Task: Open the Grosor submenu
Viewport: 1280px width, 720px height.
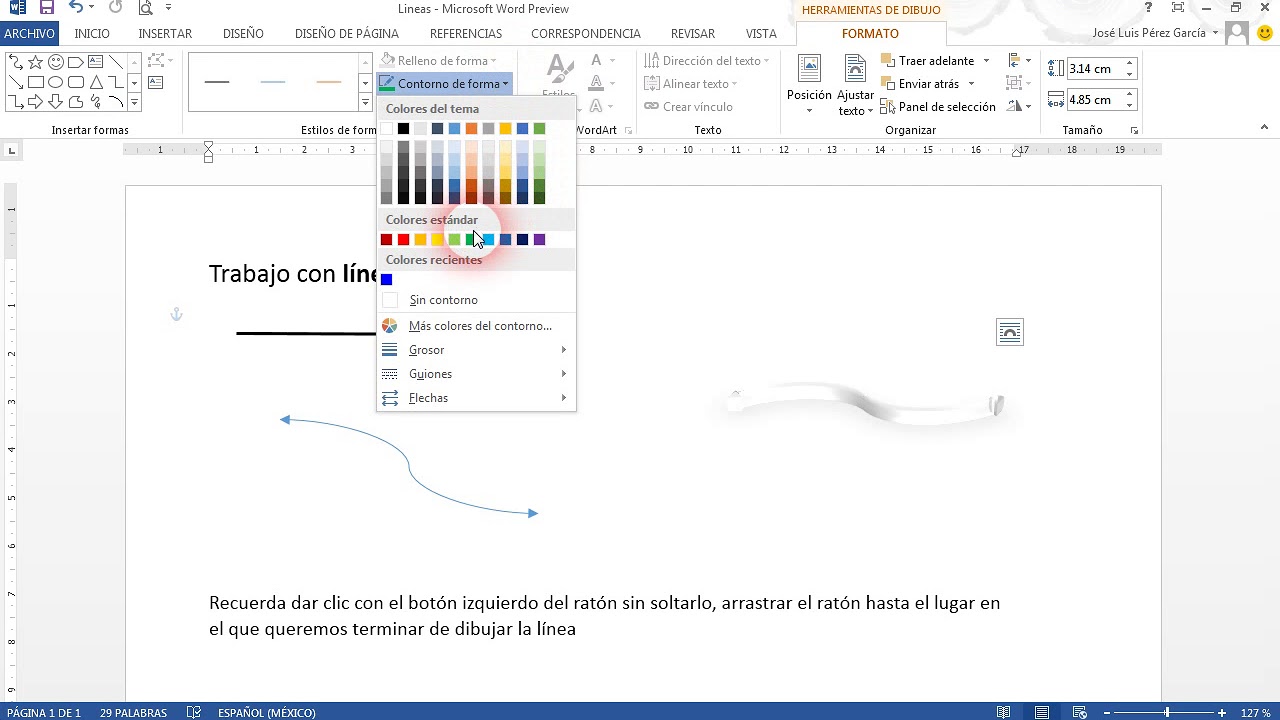Action: [476, 350]
